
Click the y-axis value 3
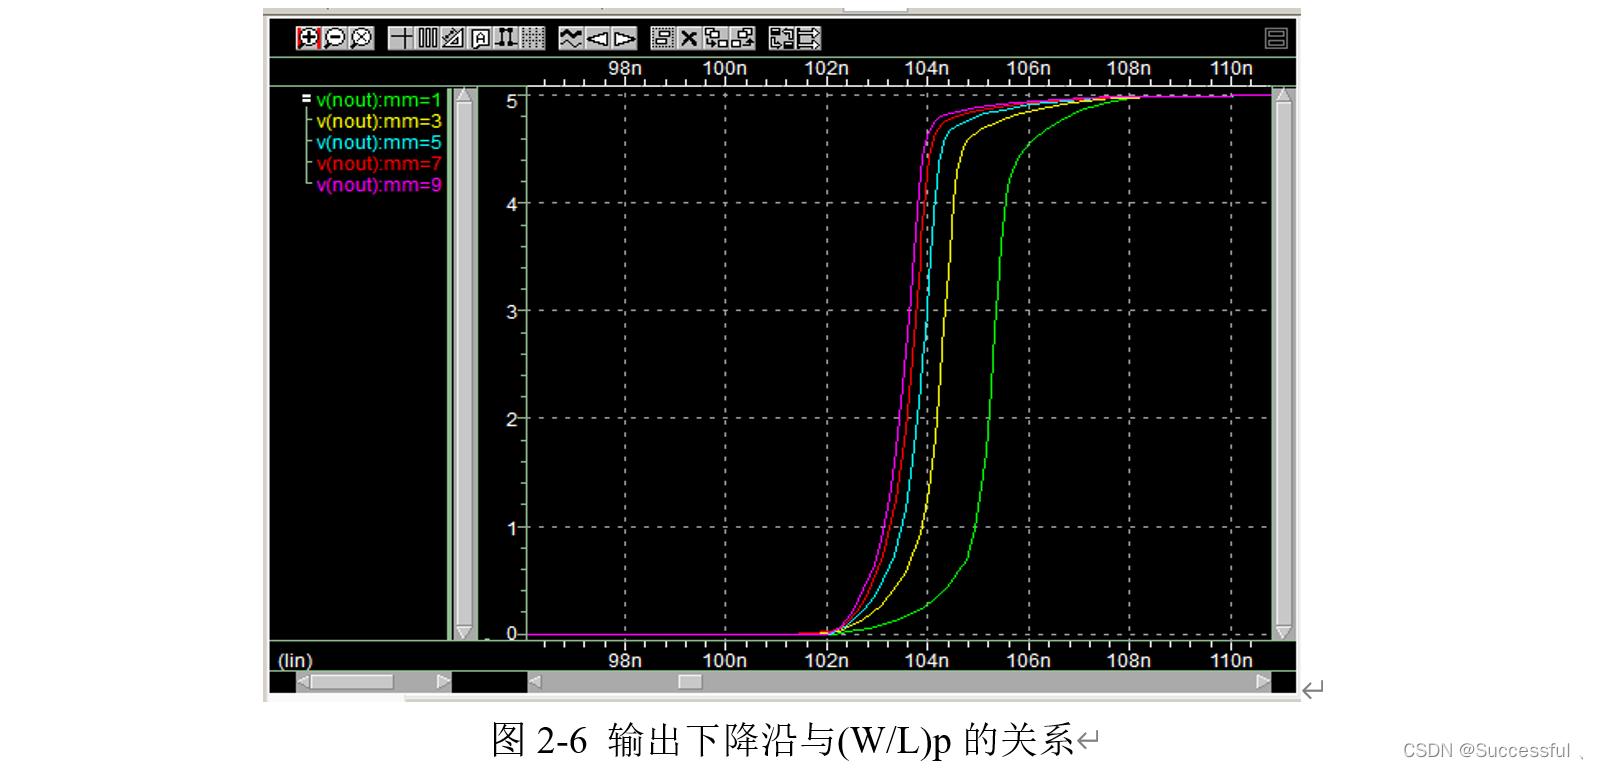pos(512,312)
